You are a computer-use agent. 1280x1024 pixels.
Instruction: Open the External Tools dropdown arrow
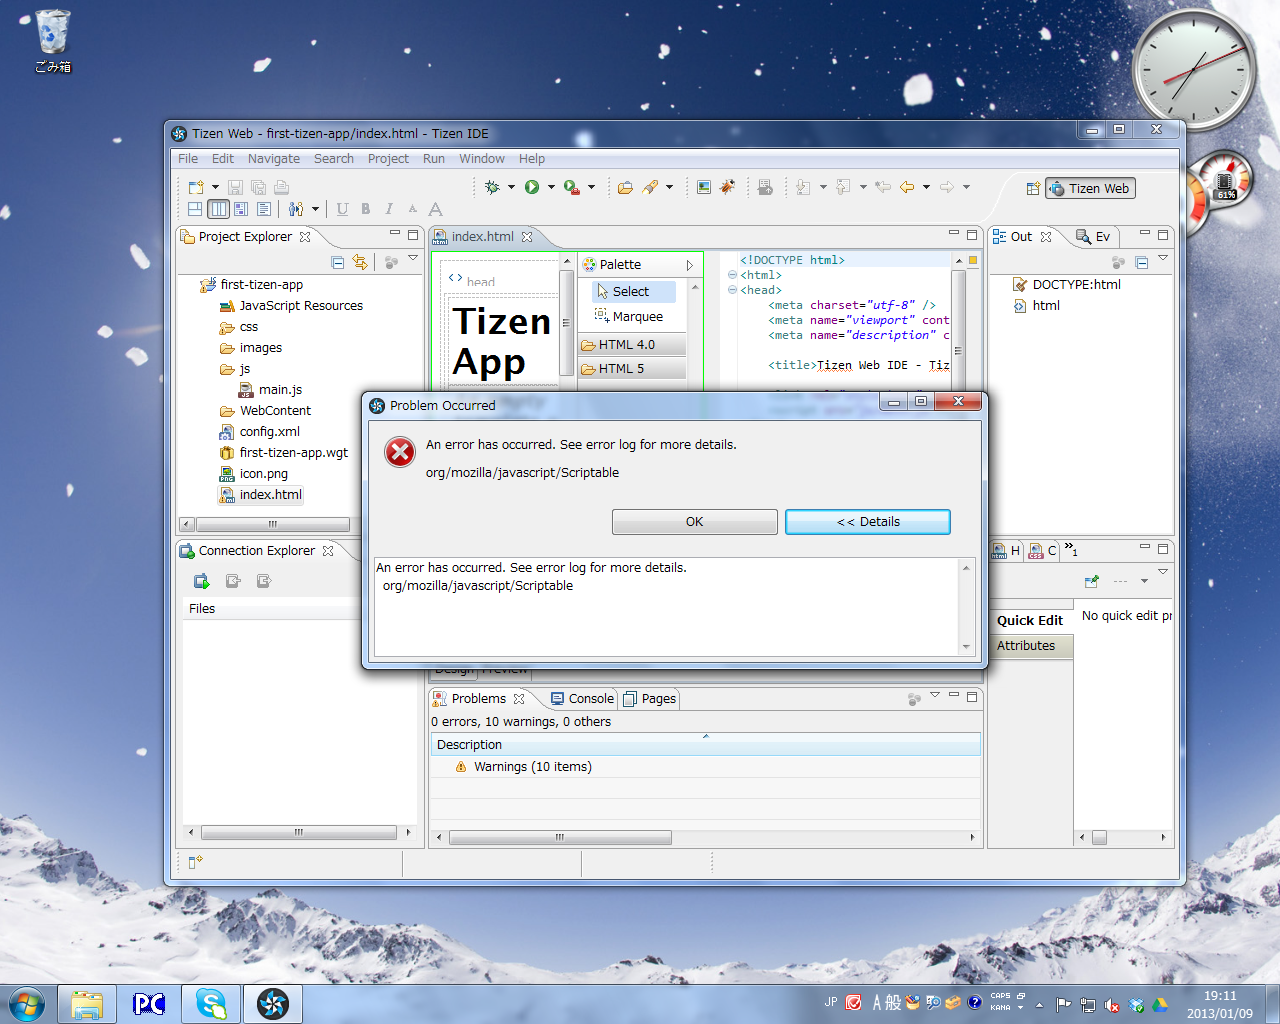point(591,187)
